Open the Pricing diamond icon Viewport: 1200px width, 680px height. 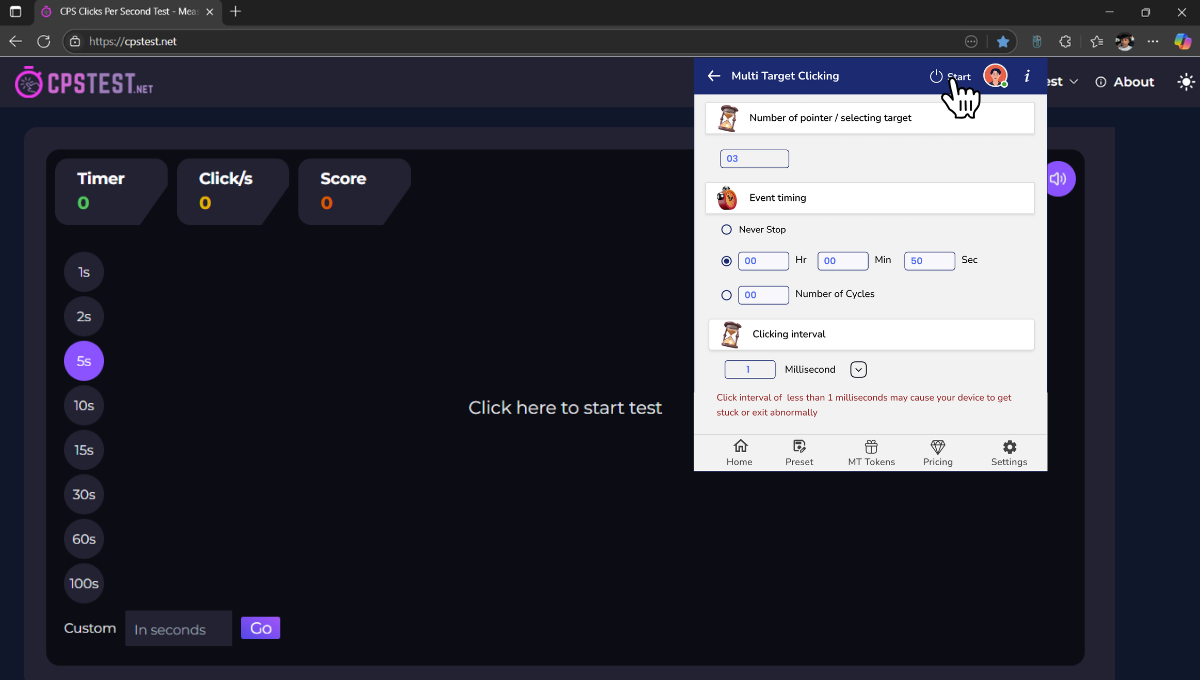[937, 452]
